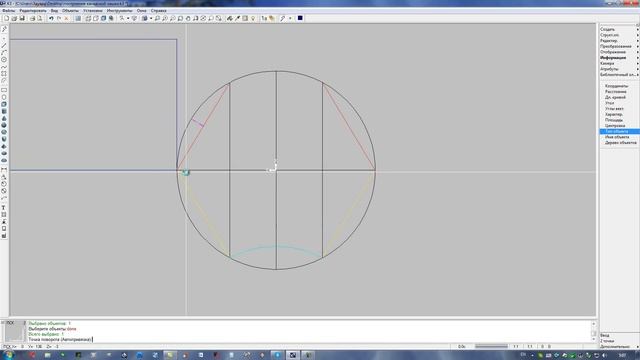Click the gray progress bar in status bar

(x=491, y=347)
